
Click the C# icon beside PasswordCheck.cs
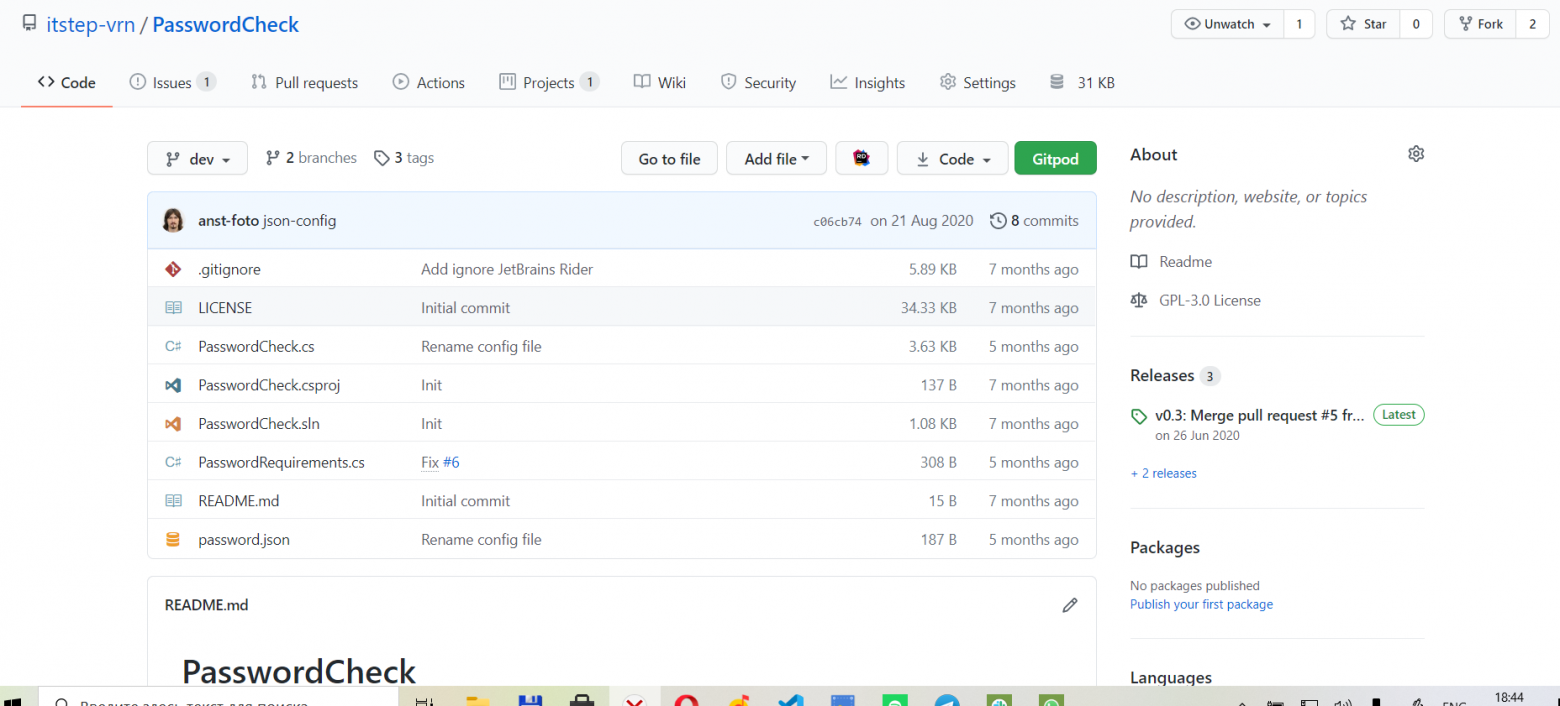tap(173, 346)
